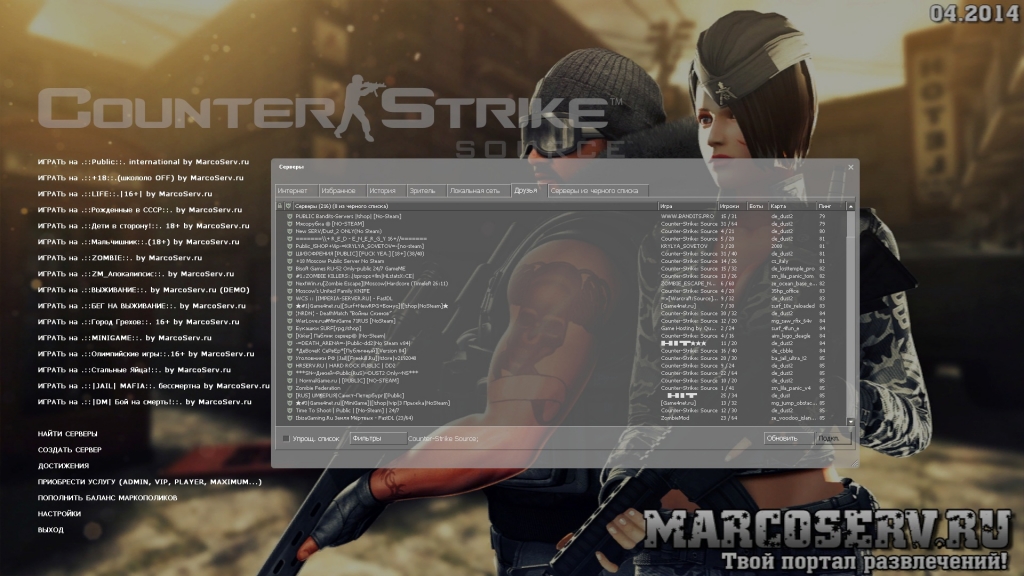Sort servers by the Пинг column

[x=826, y=205]
